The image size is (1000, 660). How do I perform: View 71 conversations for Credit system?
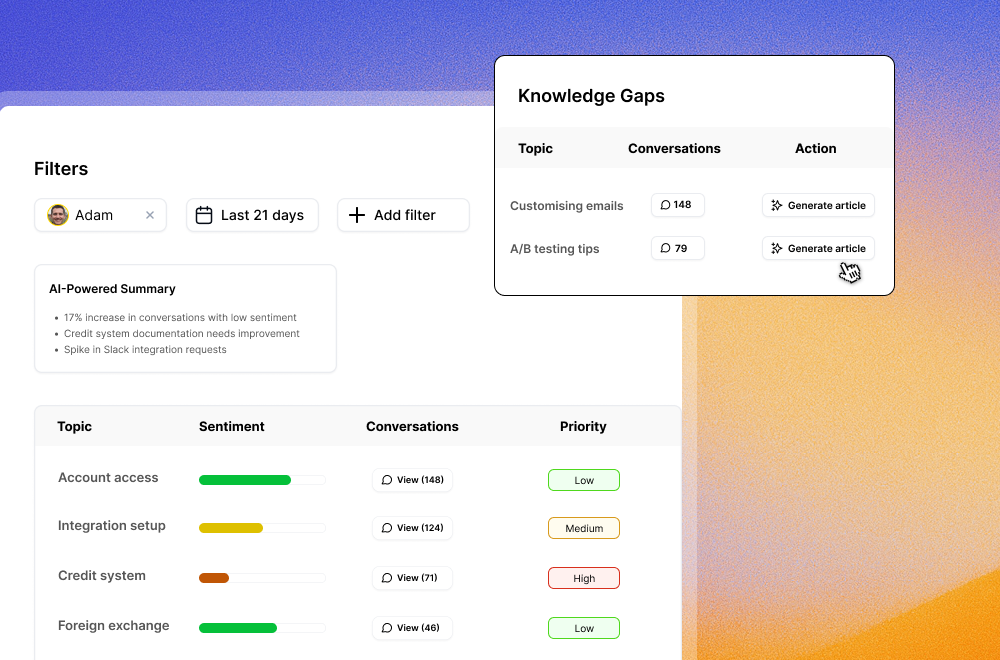click(x=412, y=578)
